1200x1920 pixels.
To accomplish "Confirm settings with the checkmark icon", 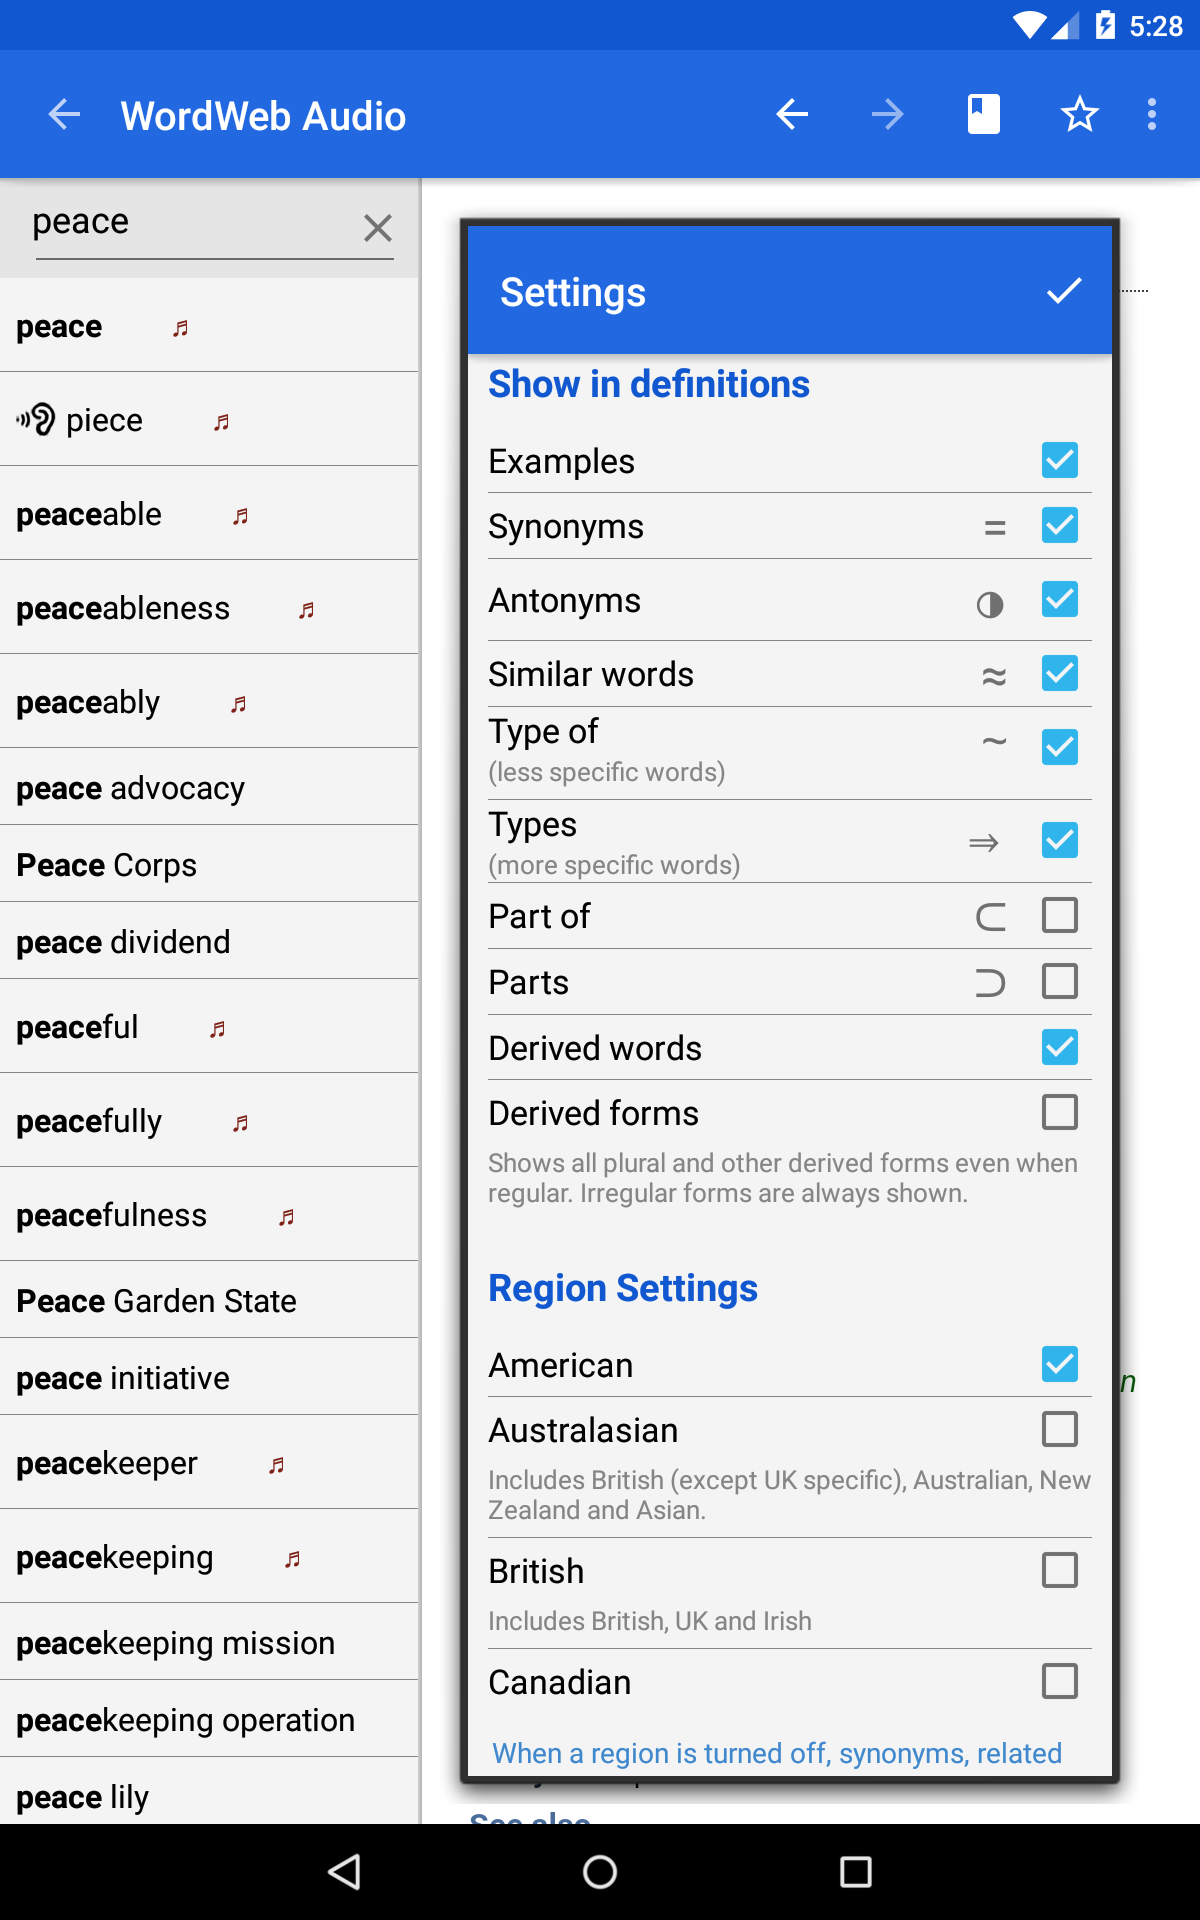I will (x=1064, y=291).
